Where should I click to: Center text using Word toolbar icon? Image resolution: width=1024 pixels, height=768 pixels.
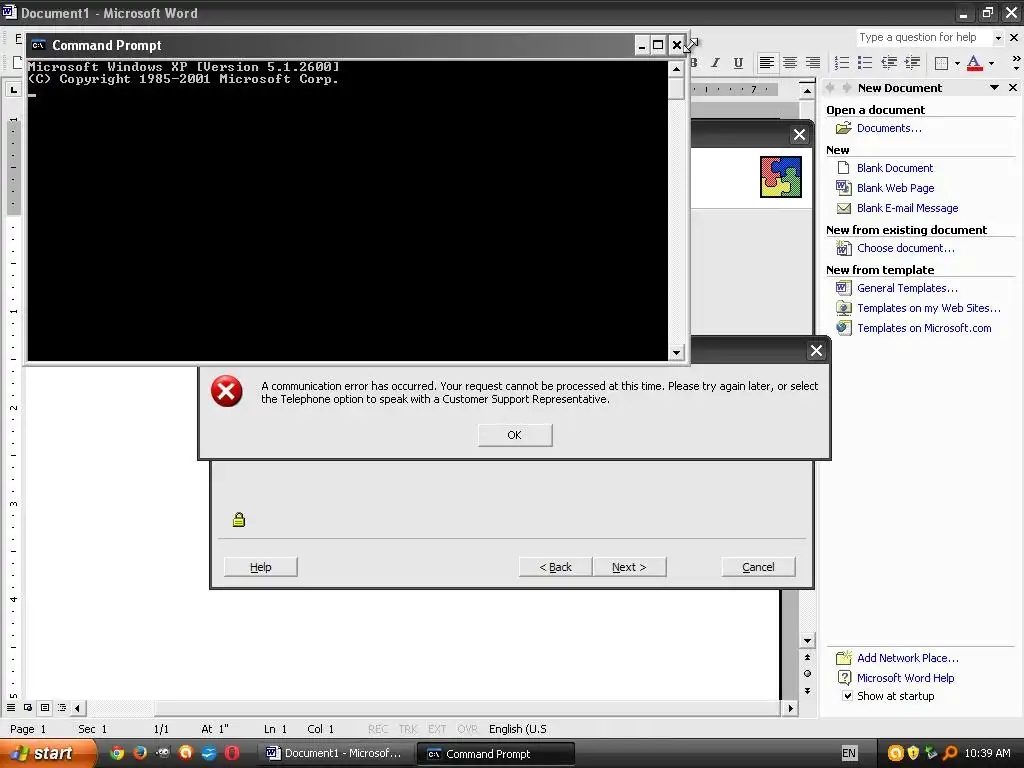coord(790,63)
